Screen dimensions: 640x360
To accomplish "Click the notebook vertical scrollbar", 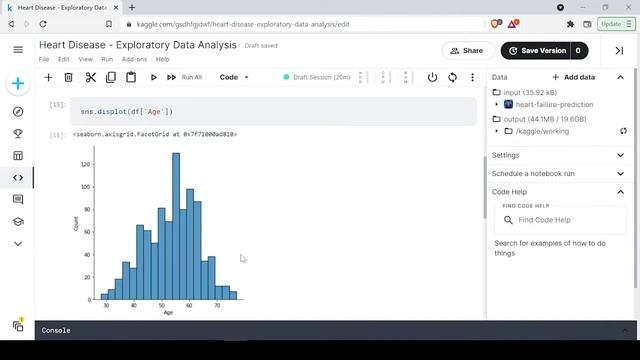I will point(485,187).
